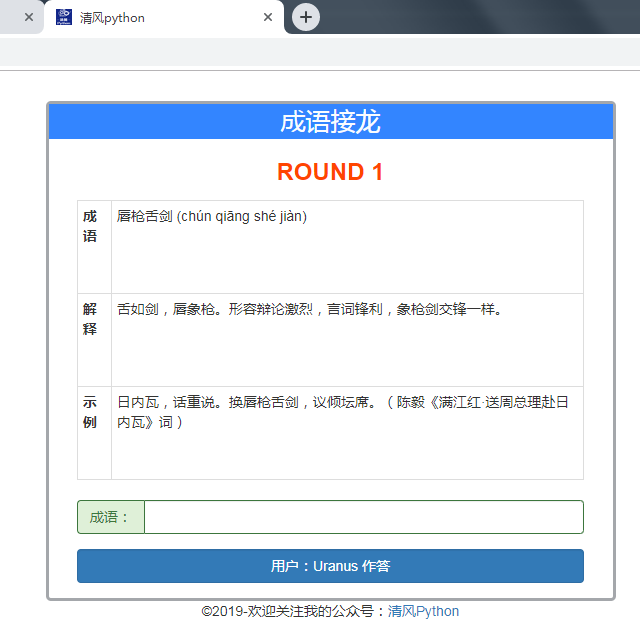Click the 清风python tab favicon

coord(64,17)
